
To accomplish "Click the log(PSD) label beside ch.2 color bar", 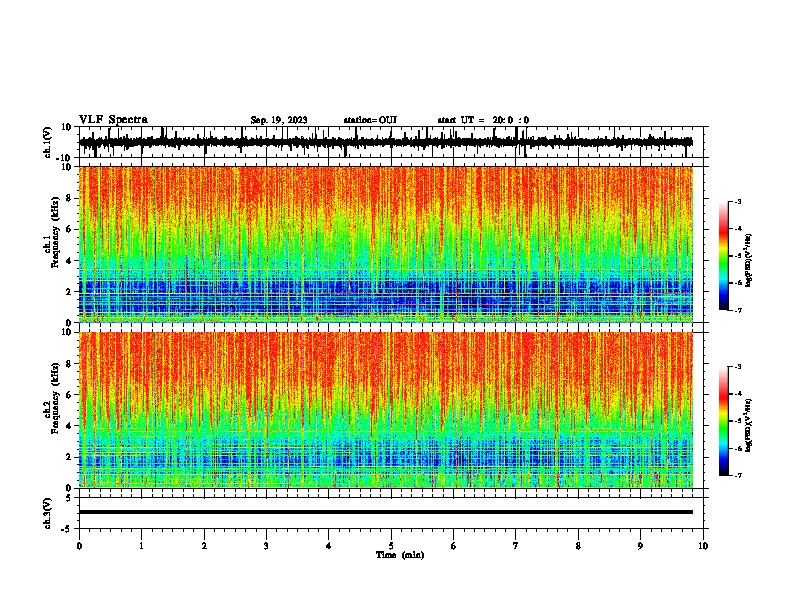I will pos(748,425).
